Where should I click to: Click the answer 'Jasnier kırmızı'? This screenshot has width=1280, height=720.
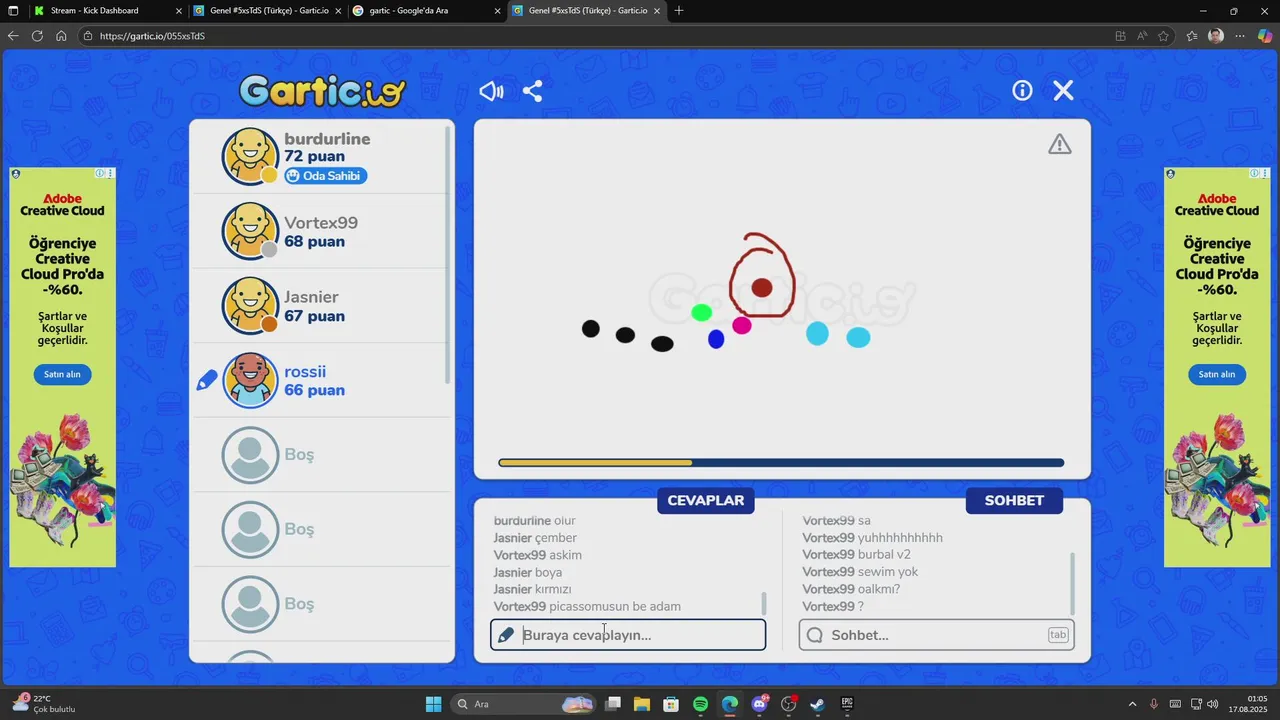point(532,590)
